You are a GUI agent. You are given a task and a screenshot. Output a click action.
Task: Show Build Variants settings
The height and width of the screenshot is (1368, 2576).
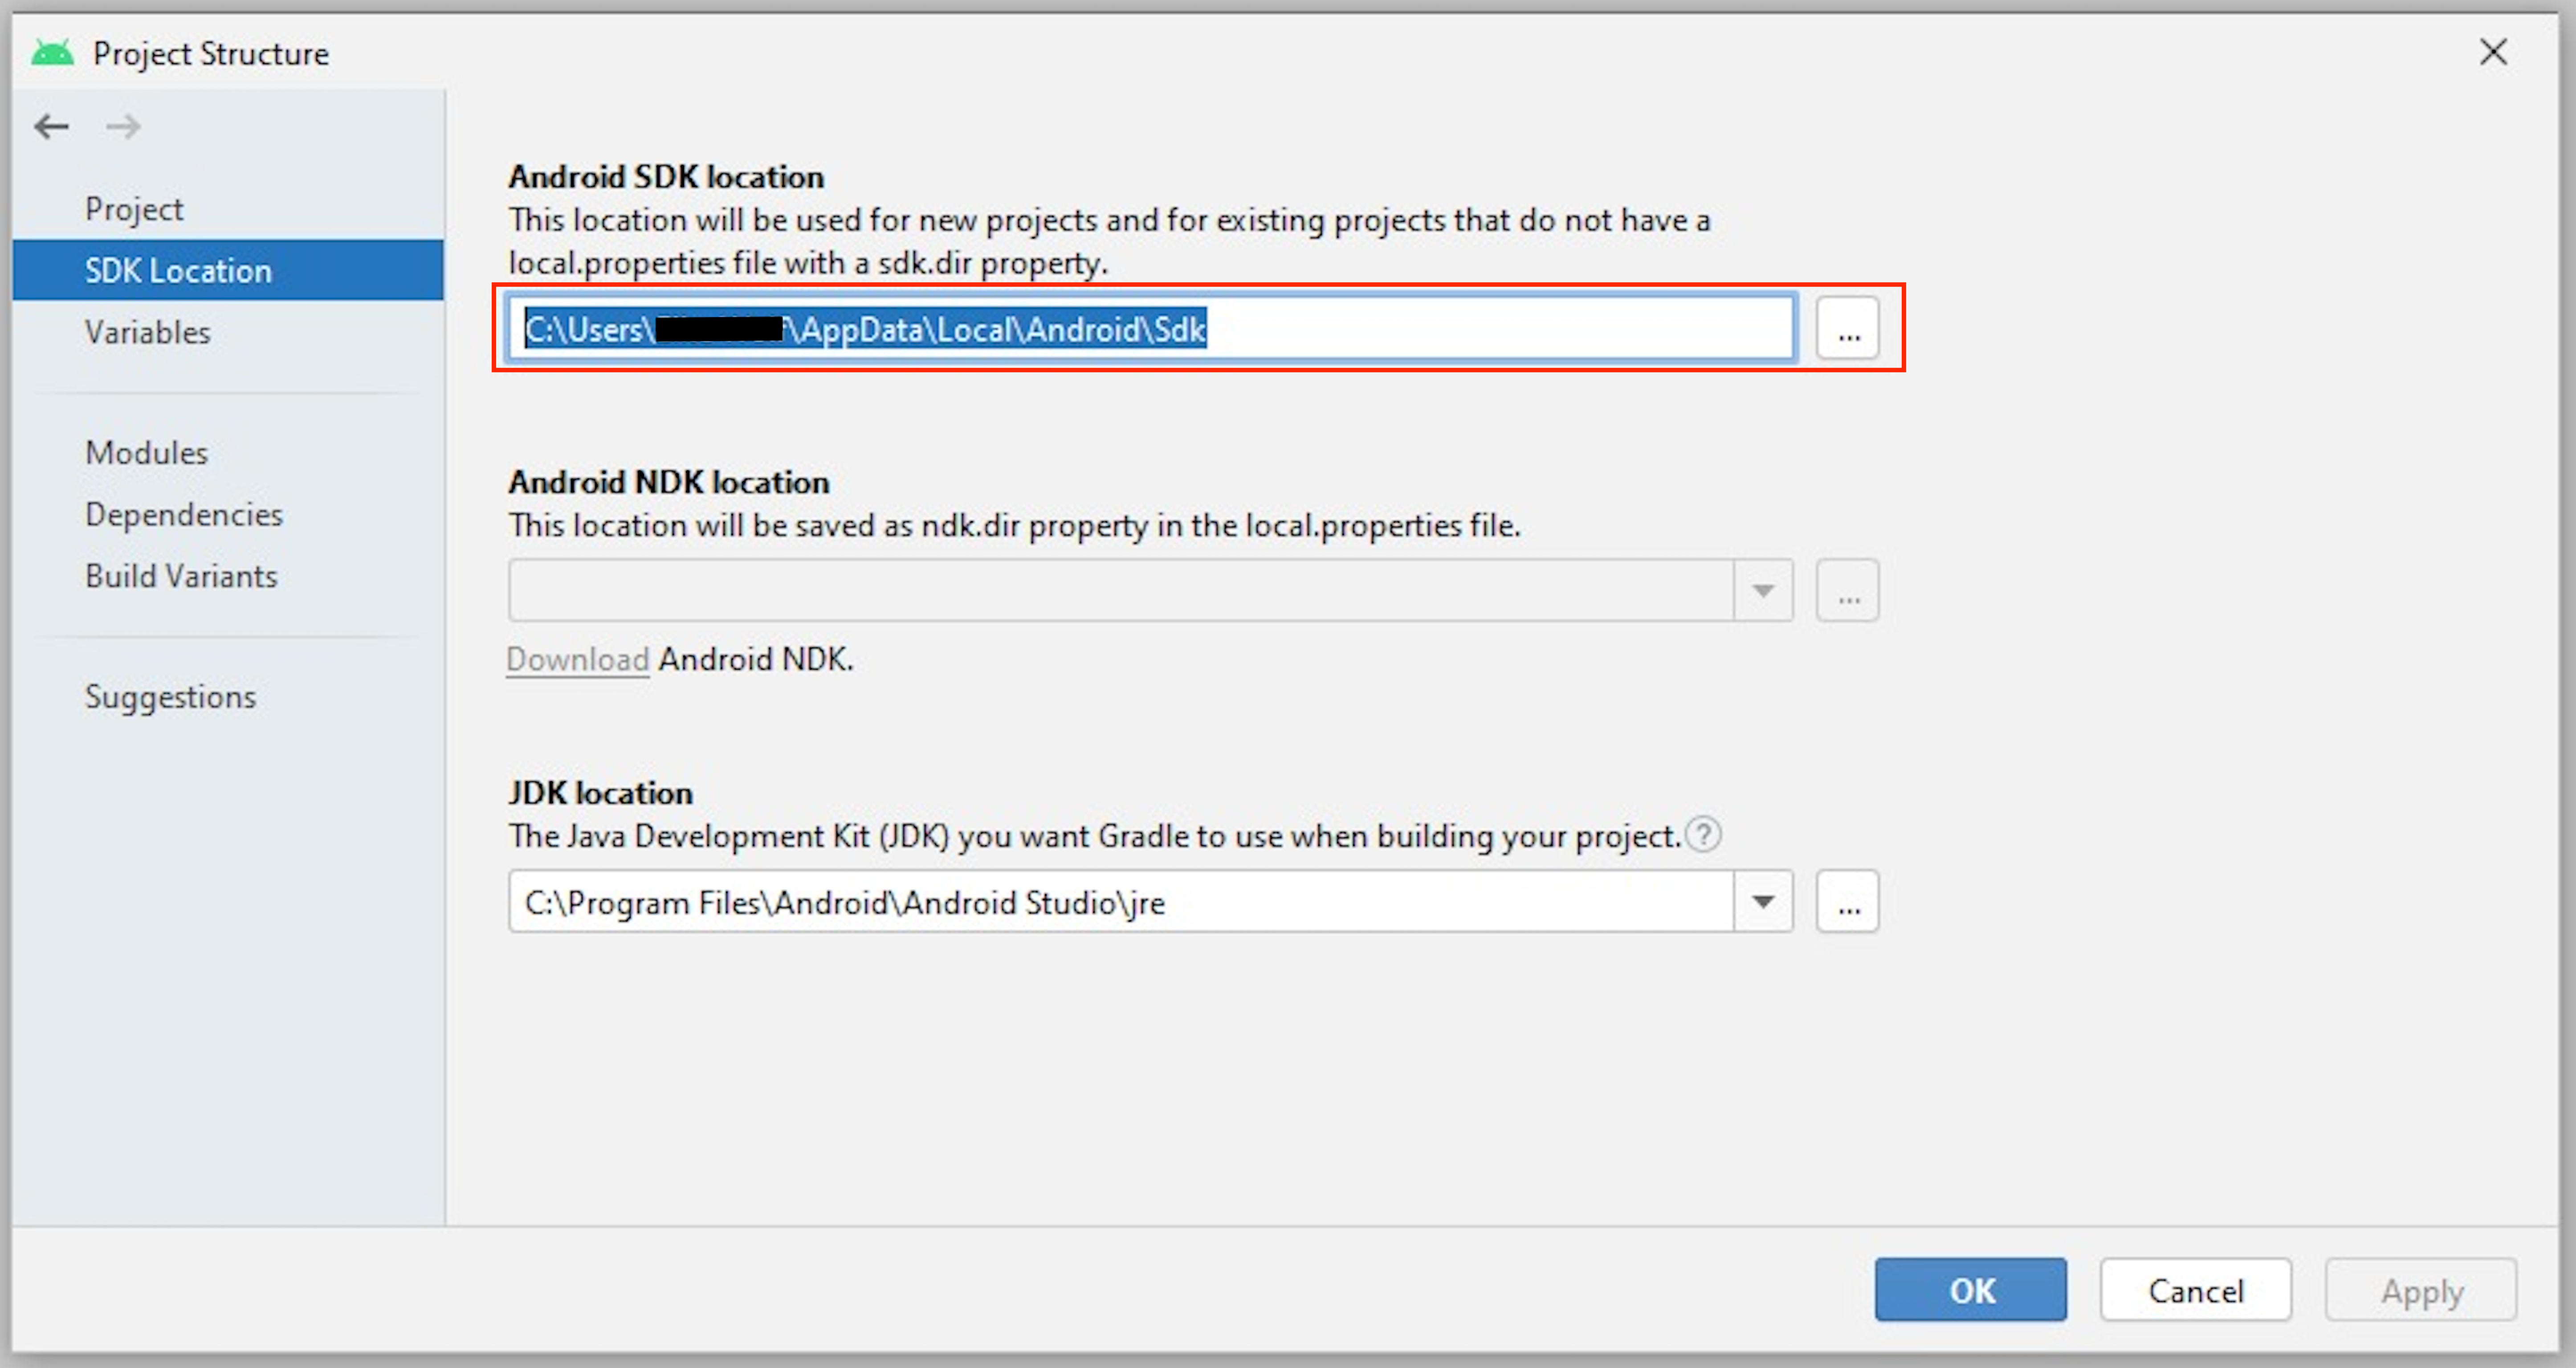click(x=181, y=576)
